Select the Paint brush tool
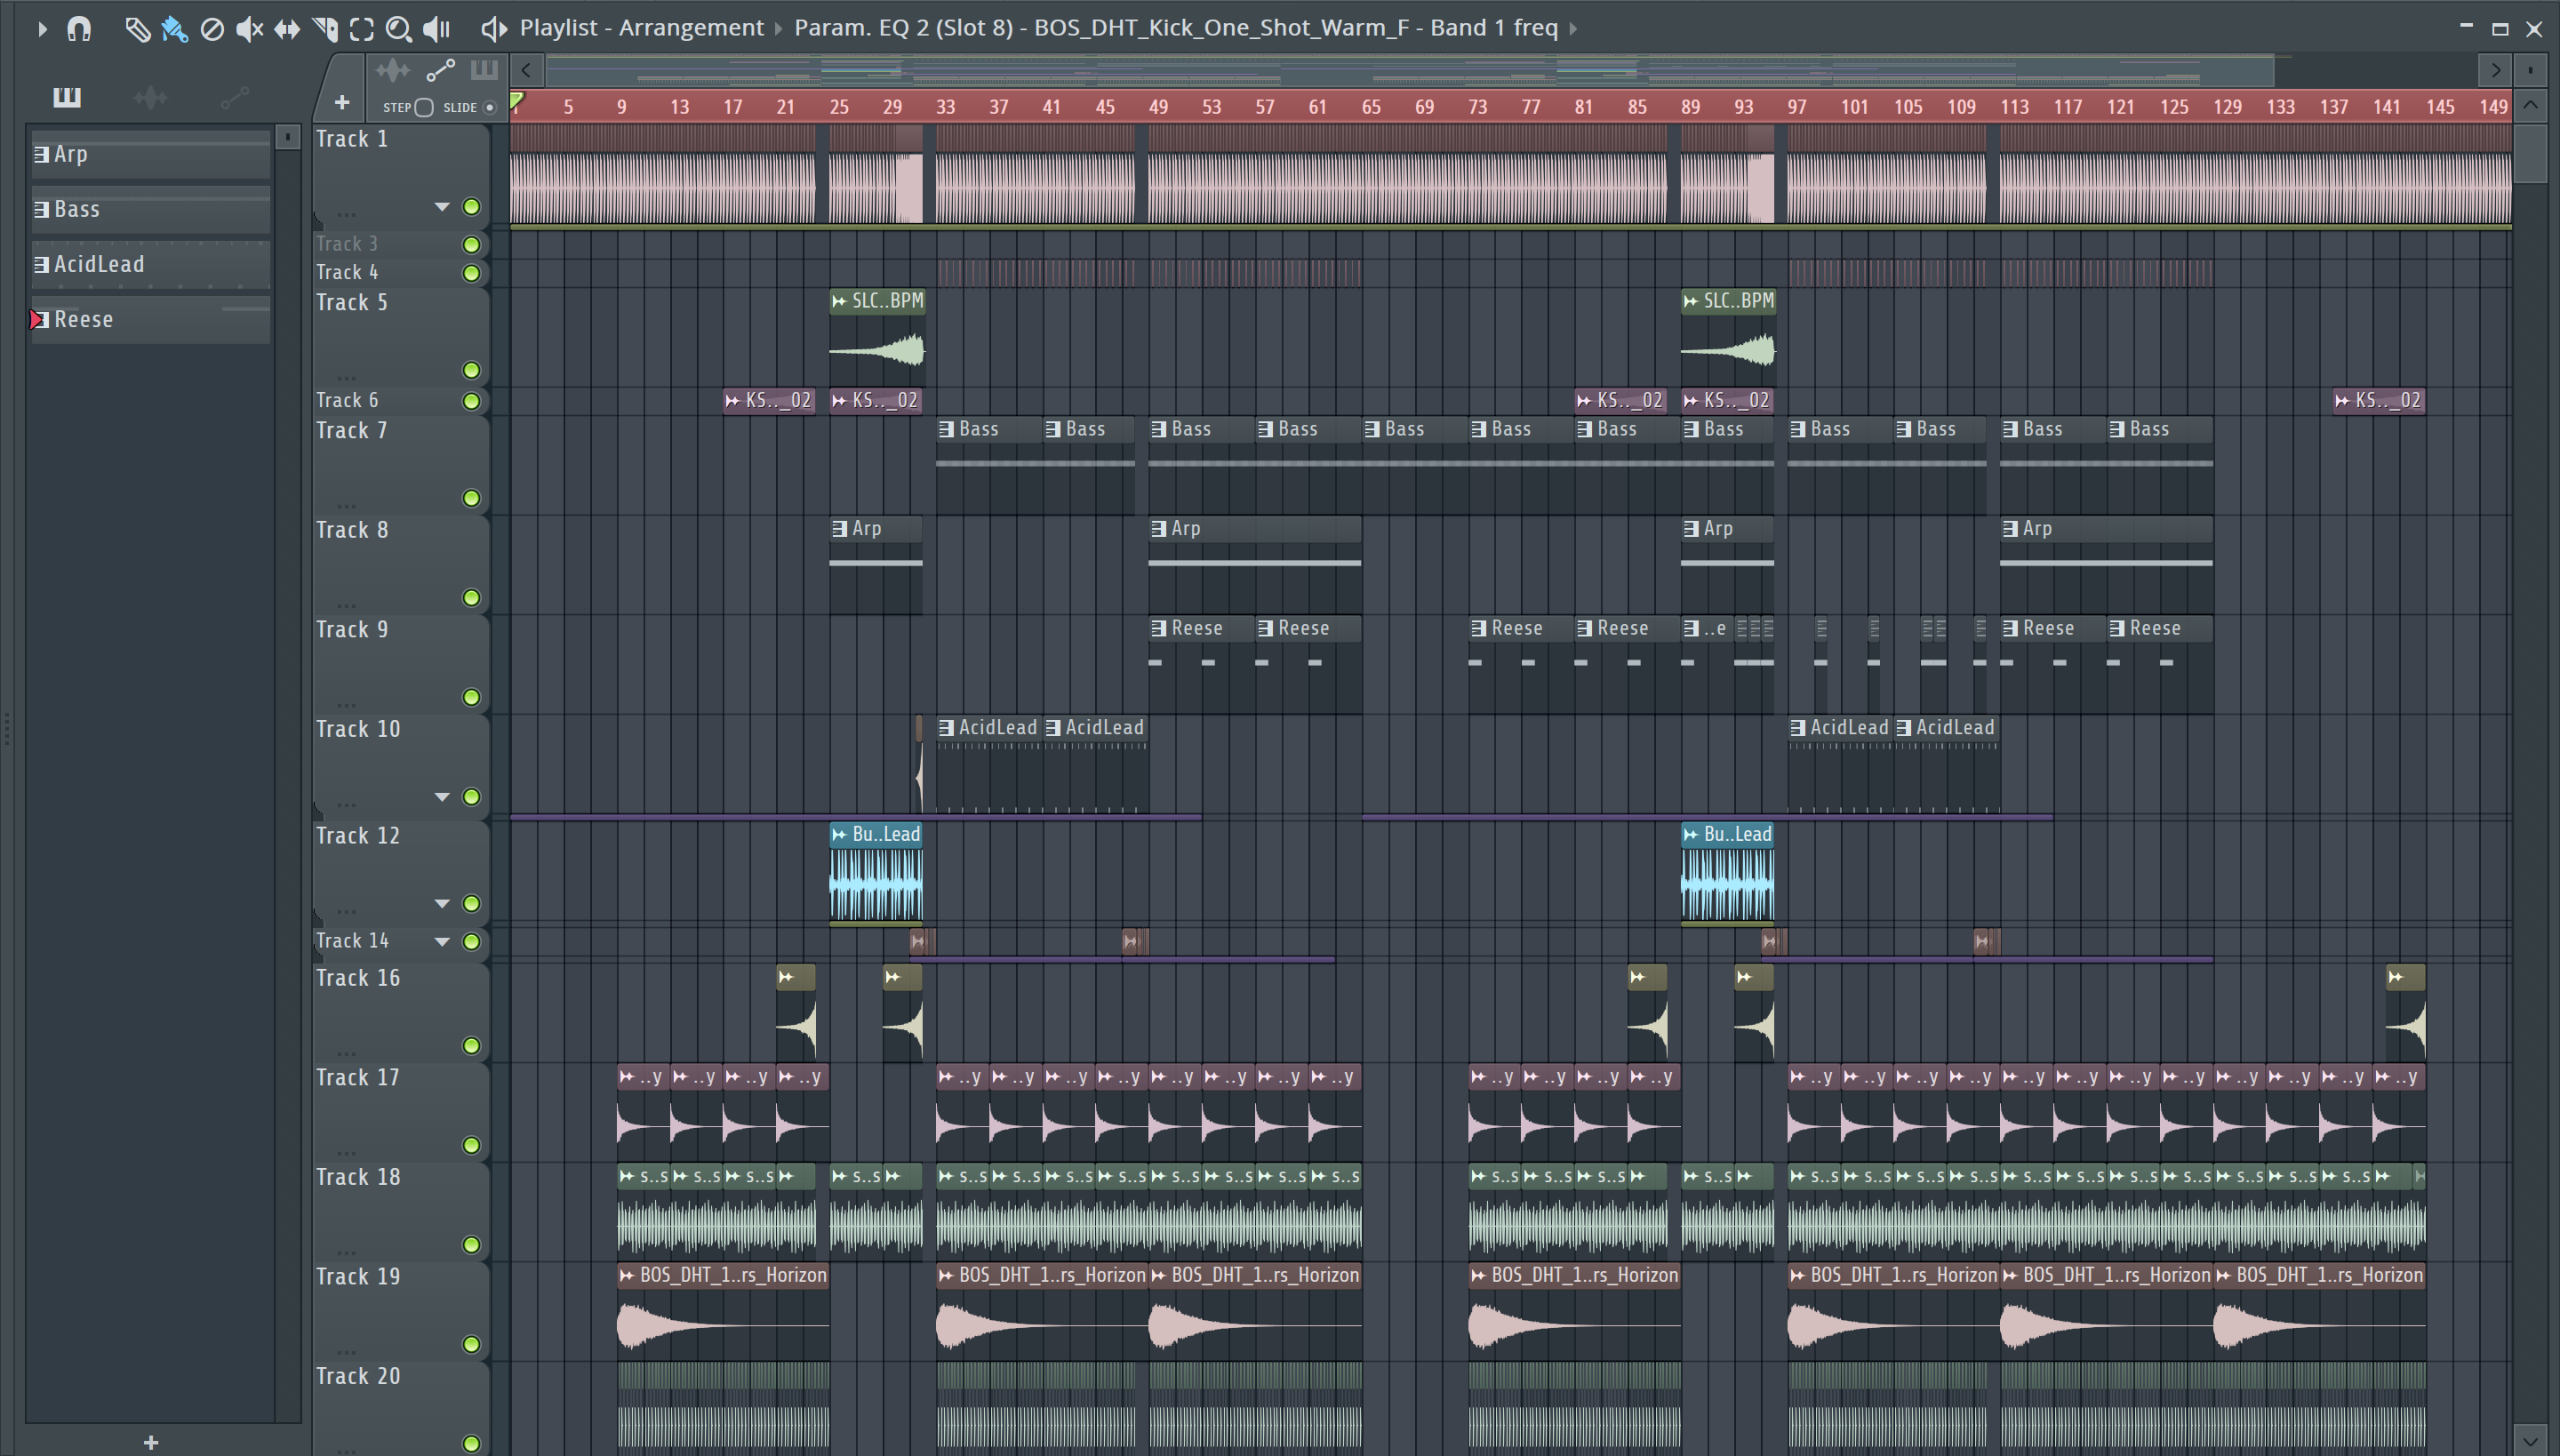2560x1456 pixels. pos(174,29)
